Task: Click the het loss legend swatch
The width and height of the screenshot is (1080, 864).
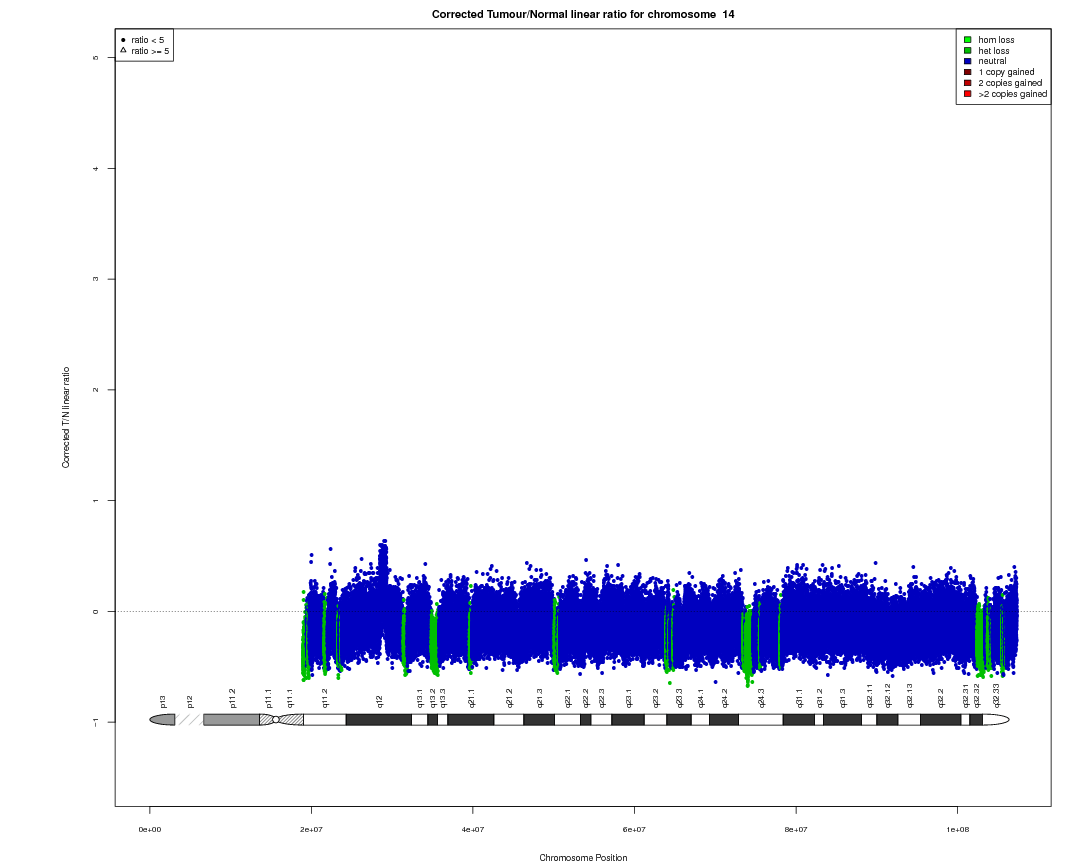Action: (x=968, y=51)
